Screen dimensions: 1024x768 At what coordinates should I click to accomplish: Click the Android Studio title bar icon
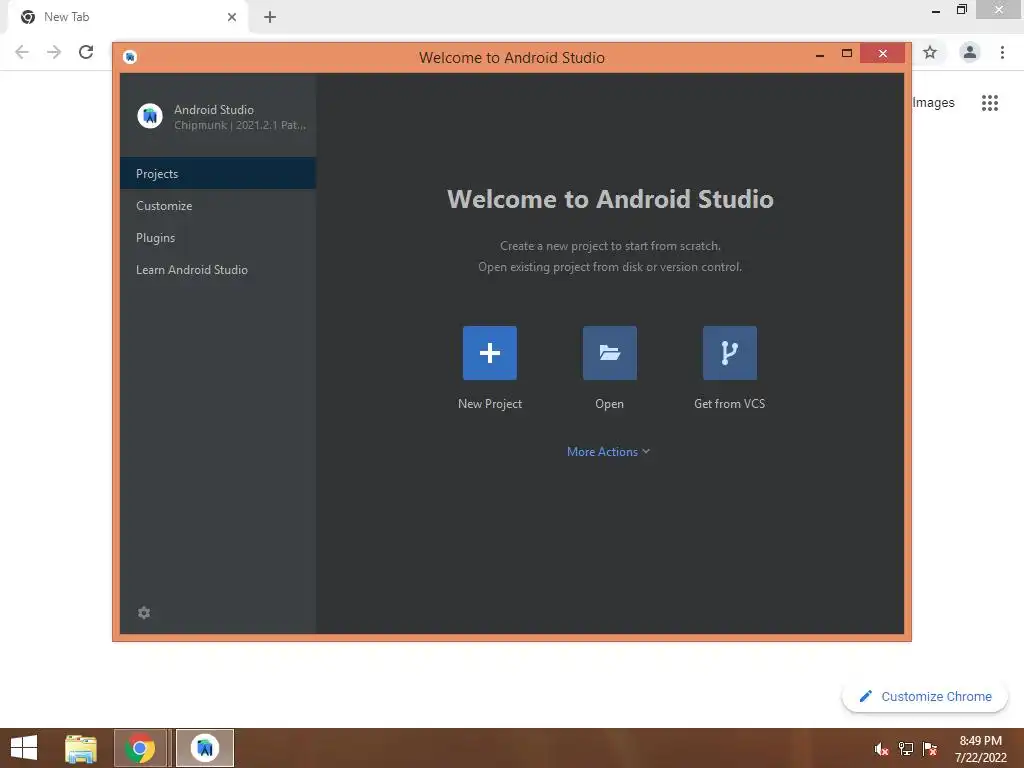[x=130, y=57]
